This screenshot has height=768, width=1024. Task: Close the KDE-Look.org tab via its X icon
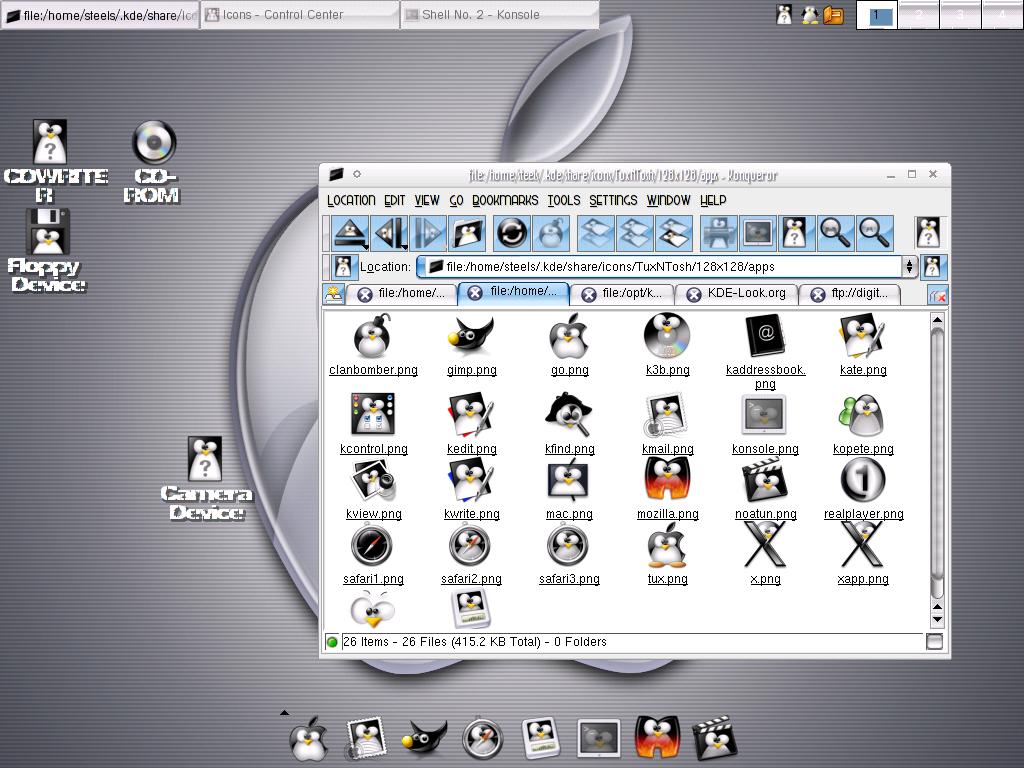(x=694, y=295)
